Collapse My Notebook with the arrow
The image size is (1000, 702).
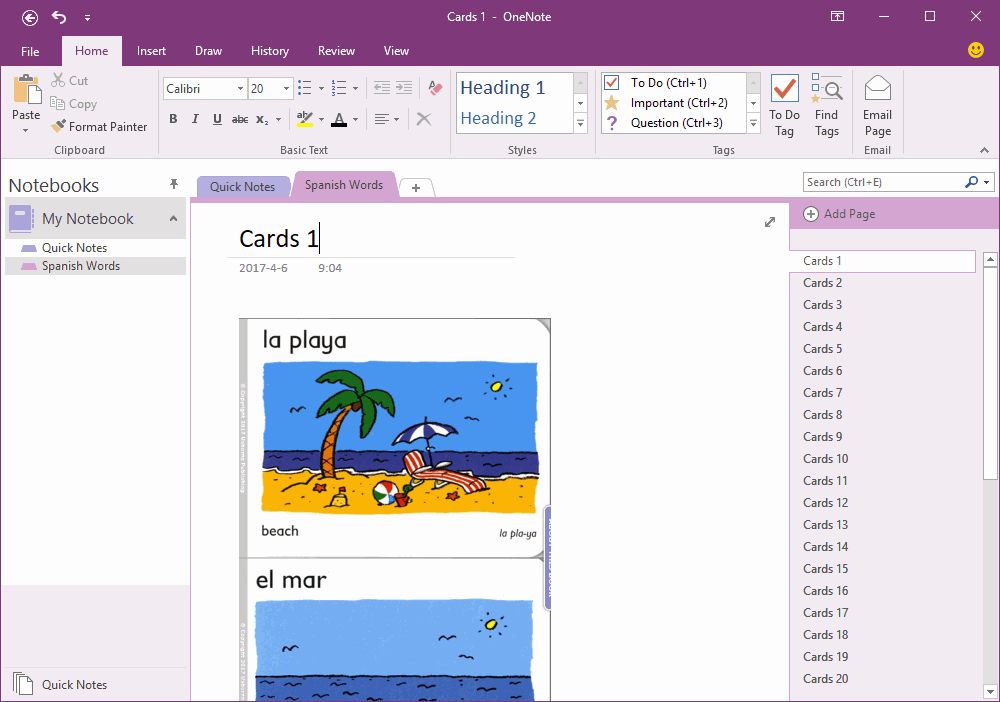click(x=173, y=219)
